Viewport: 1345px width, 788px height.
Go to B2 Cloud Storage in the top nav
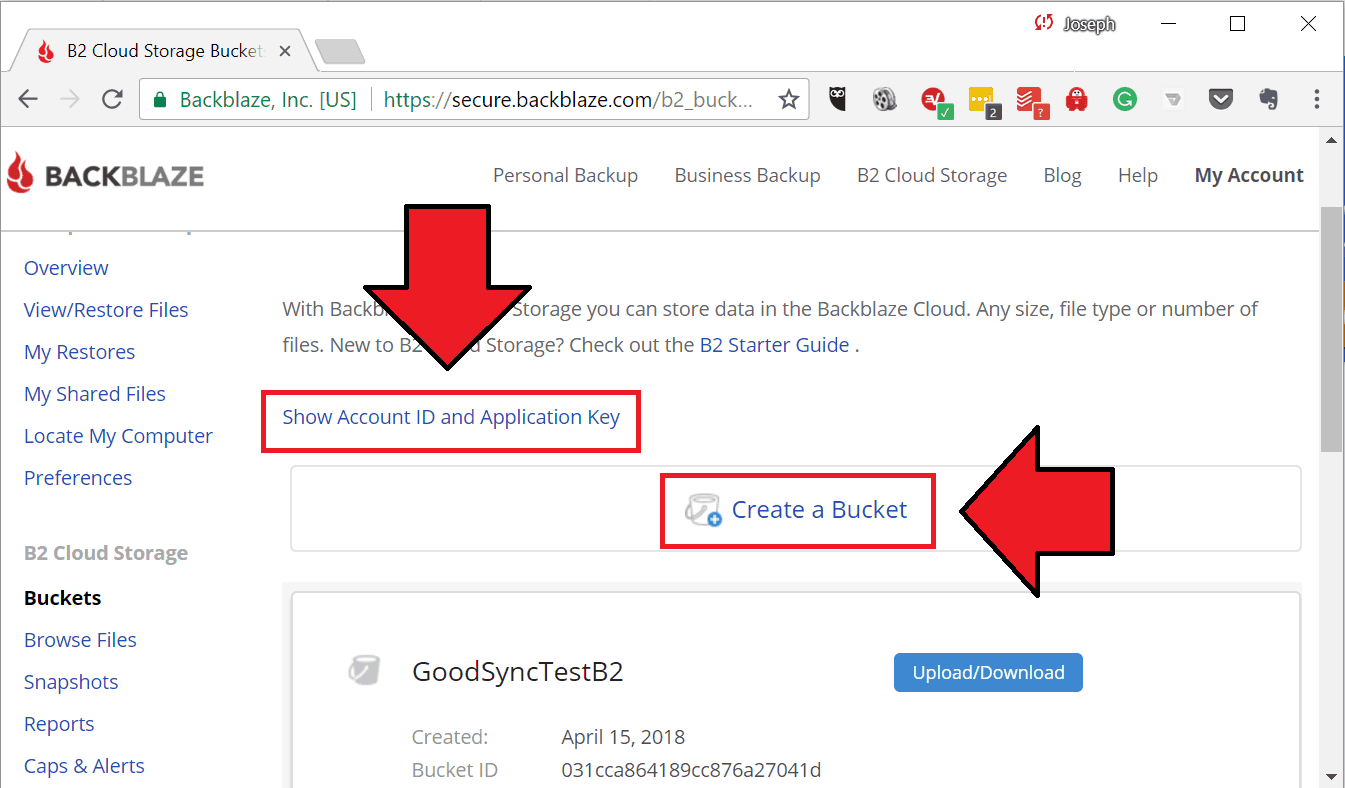click(x=932, y=175)
